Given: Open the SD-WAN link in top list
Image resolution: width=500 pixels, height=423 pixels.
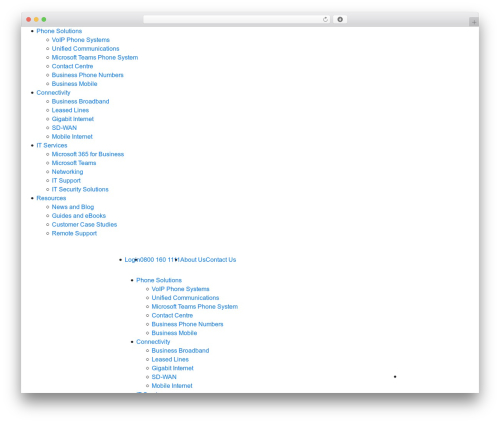Looking at the screenshot, I should [64, 128].
